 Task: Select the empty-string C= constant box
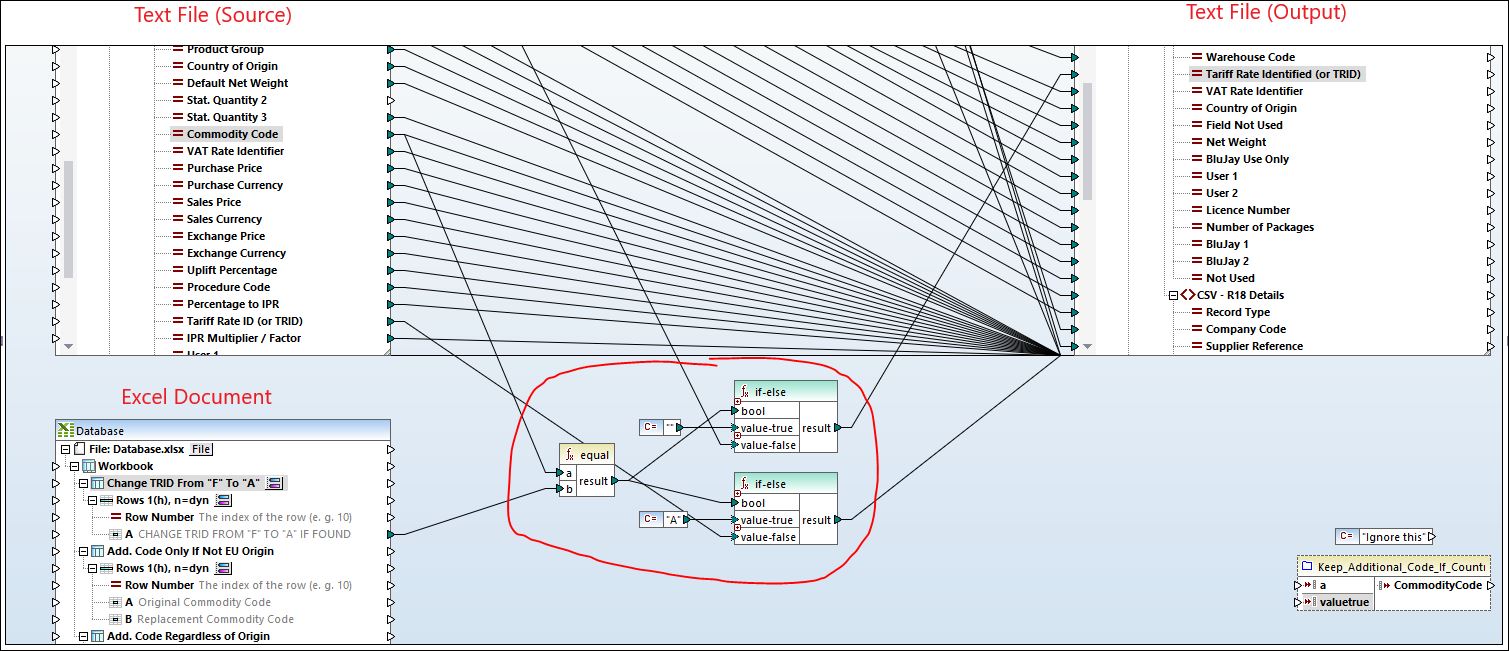point(662,428)
